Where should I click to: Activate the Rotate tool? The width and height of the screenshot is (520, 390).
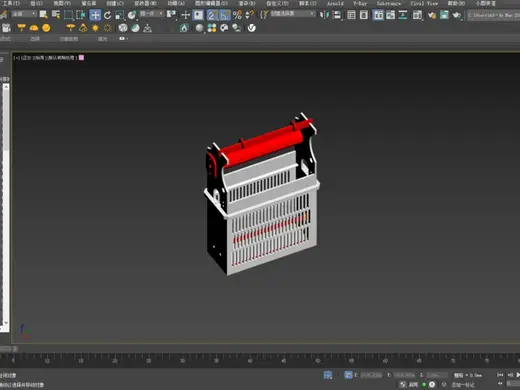[x=107, y=15]
